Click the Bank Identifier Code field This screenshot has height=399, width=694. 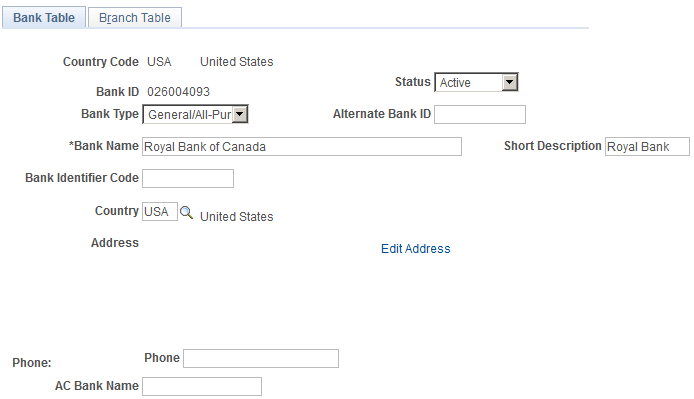(188, 178)
